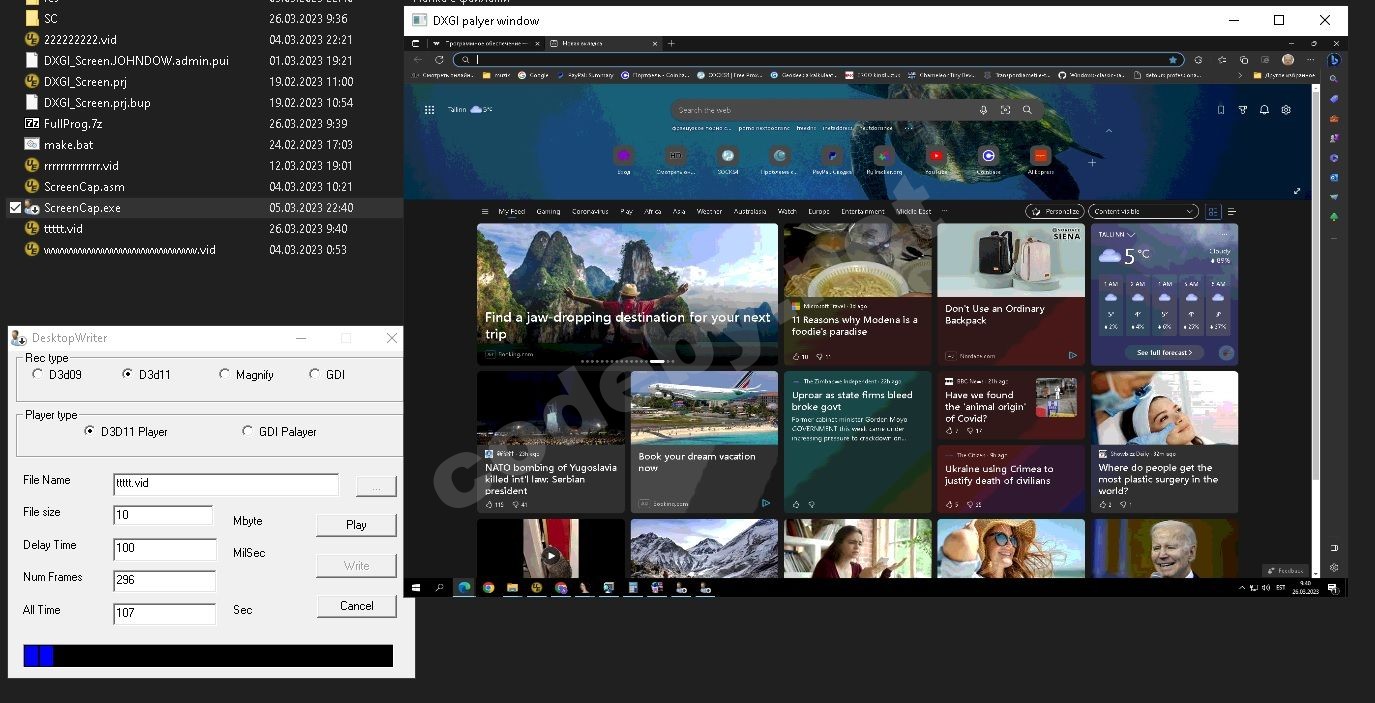Click the blue-and-black playback progress bar
Image resolution: width=1375 pixels, height=703 pixels.
pyautogui.click(x=208, y=656)
